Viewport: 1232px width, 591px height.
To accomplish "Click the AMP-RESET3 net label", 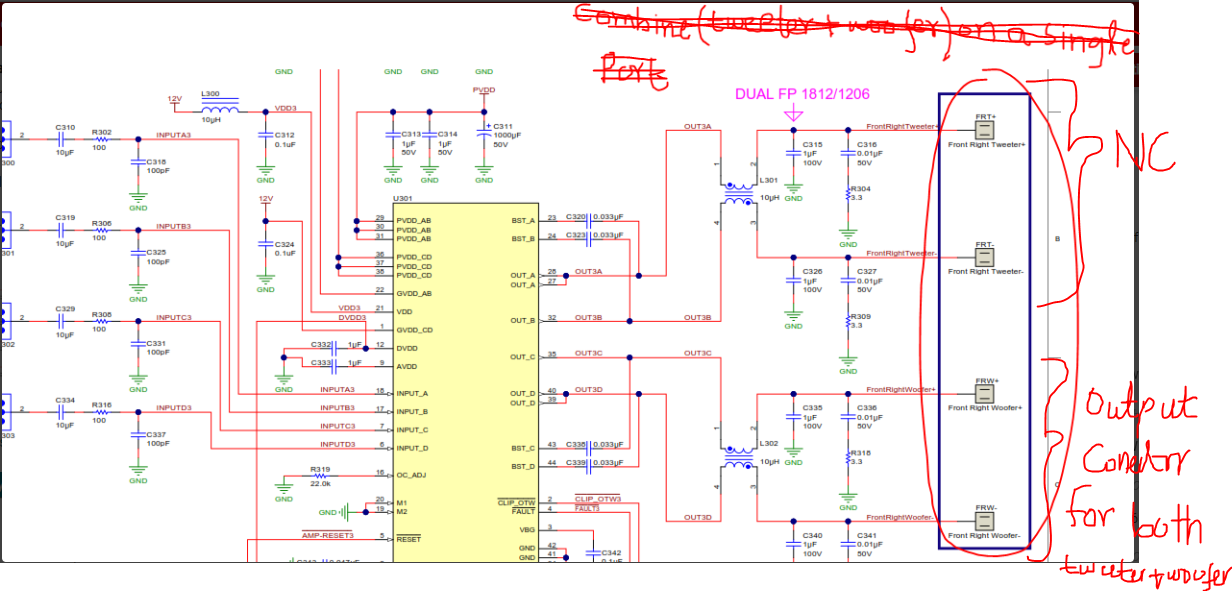I will [x=328, y=535].
